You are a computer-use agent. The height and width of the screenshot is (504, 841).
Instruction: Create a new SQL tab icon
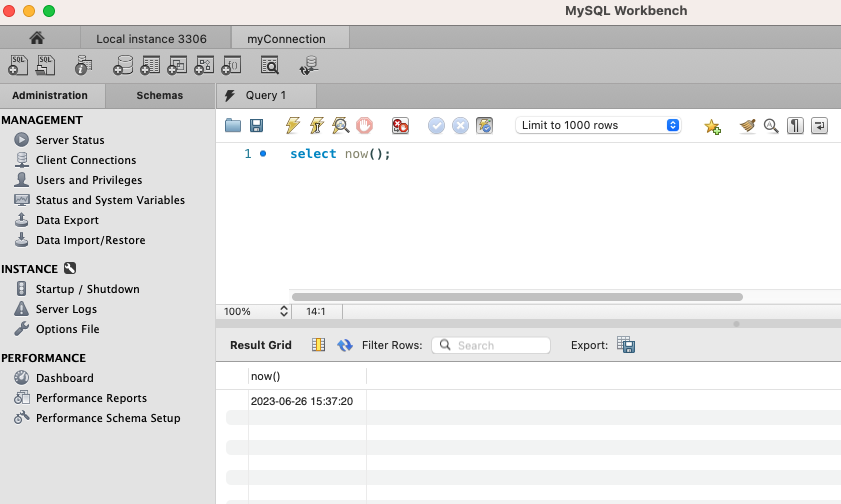click(x=18, y=65)
